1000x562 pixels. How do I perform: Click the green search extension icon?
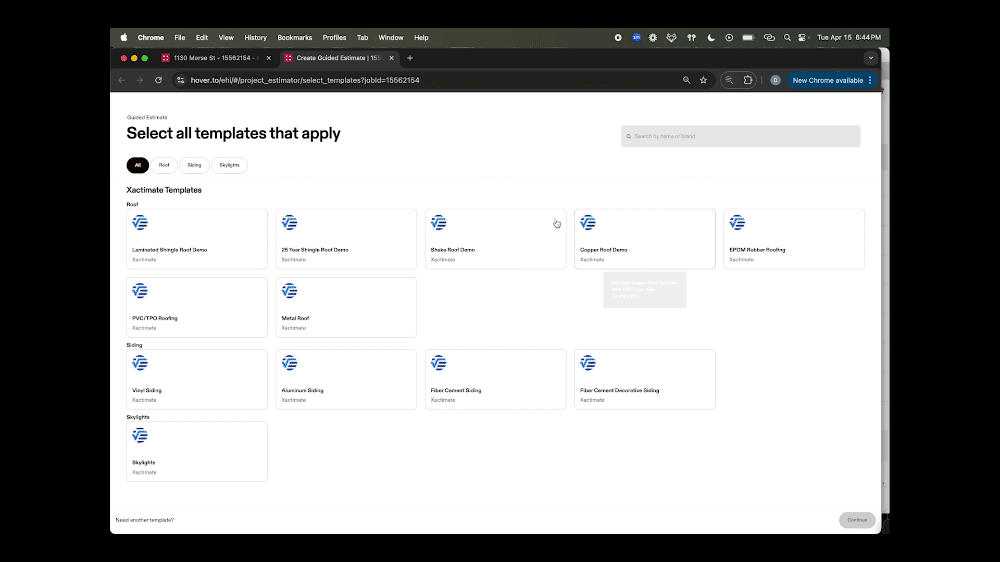[729, 80]
